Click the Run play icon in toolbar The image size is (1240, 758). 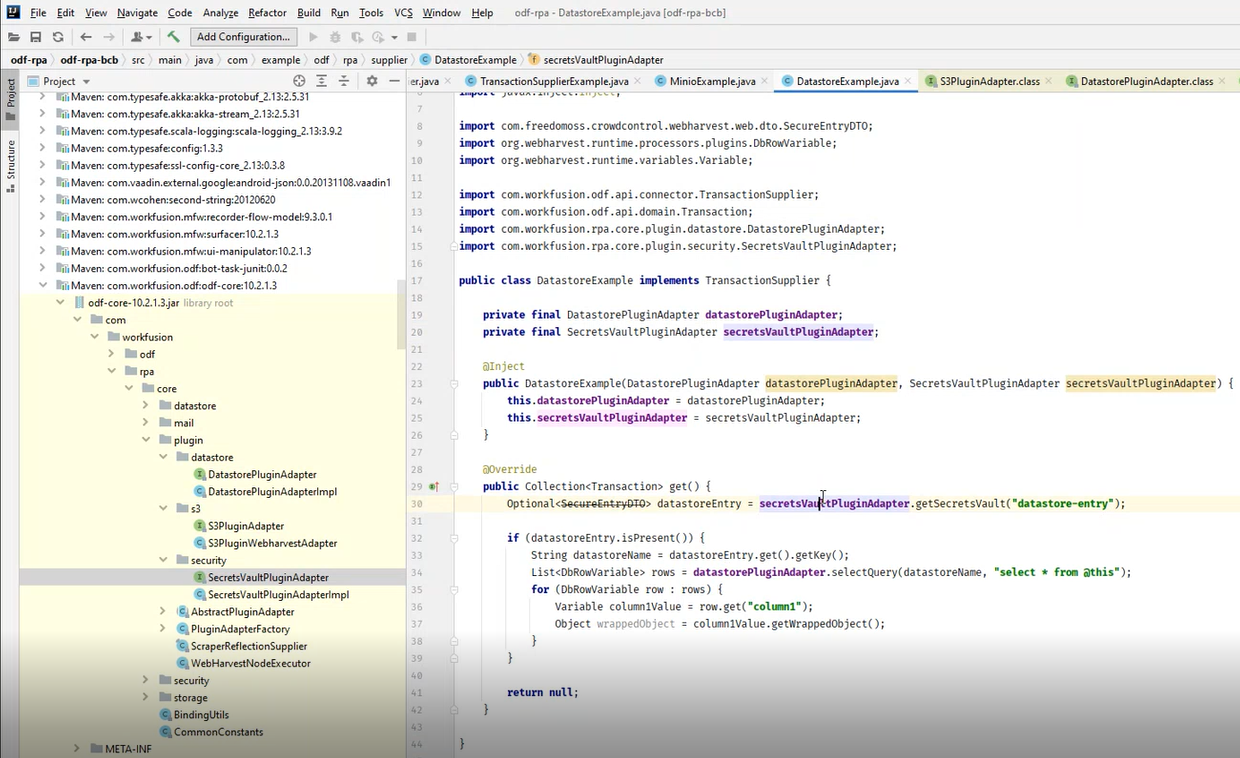(x=313, y=37)
